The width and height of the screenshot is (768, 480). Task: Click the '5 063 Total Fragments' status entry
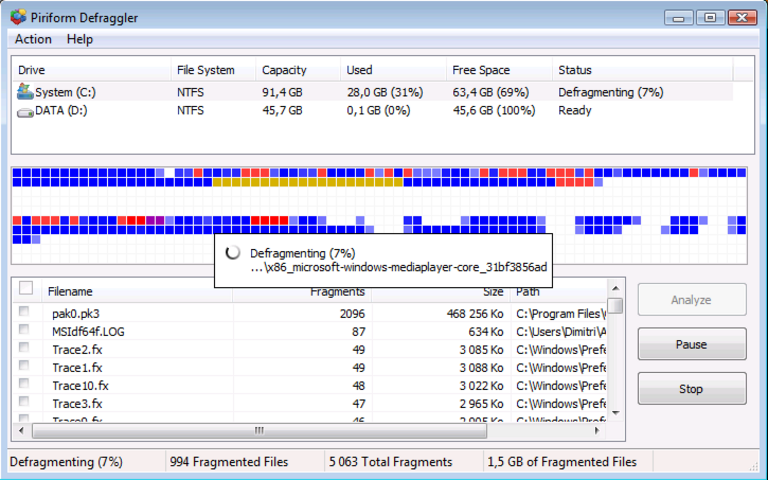pyautogui.click(x=390, y=462)
